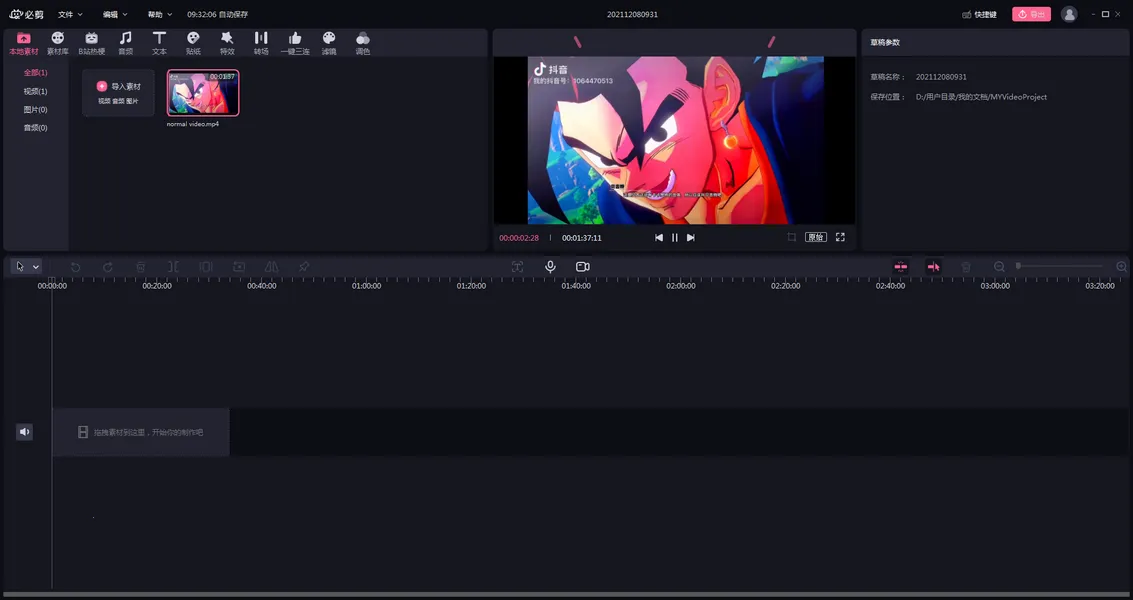Image resolution: width=1133 pixels, height=600 pixels.
Task: Open the 滤镜 (Filters) panel
Action: (x=329, y=41)
